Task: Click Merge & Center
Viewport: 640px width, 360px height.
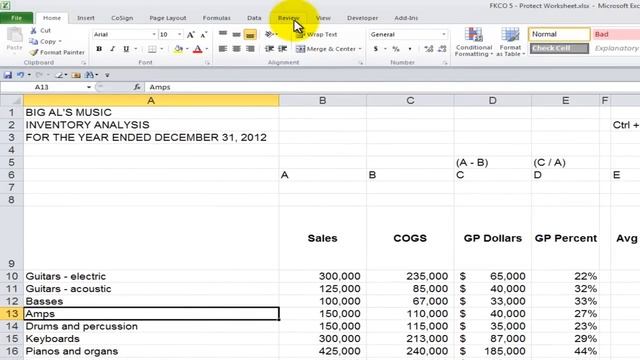Action: (x=326, y=49)
